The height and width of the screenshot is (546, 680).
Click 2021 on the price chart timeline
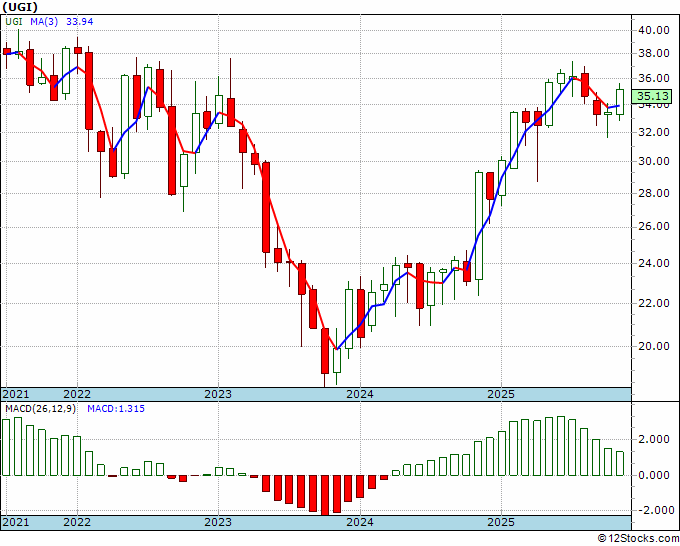(16, 394)
